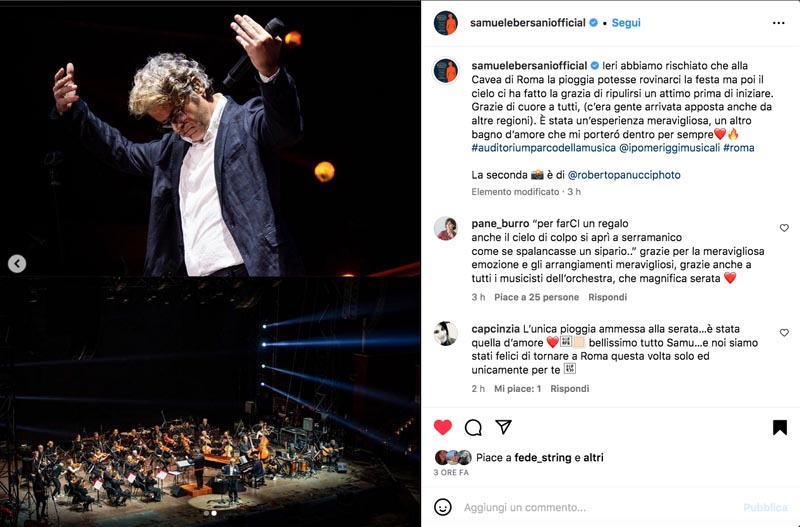The width and height of the screenshot is (800, 527).
Task: Click the Segui follow button
Action: (626, 23)
